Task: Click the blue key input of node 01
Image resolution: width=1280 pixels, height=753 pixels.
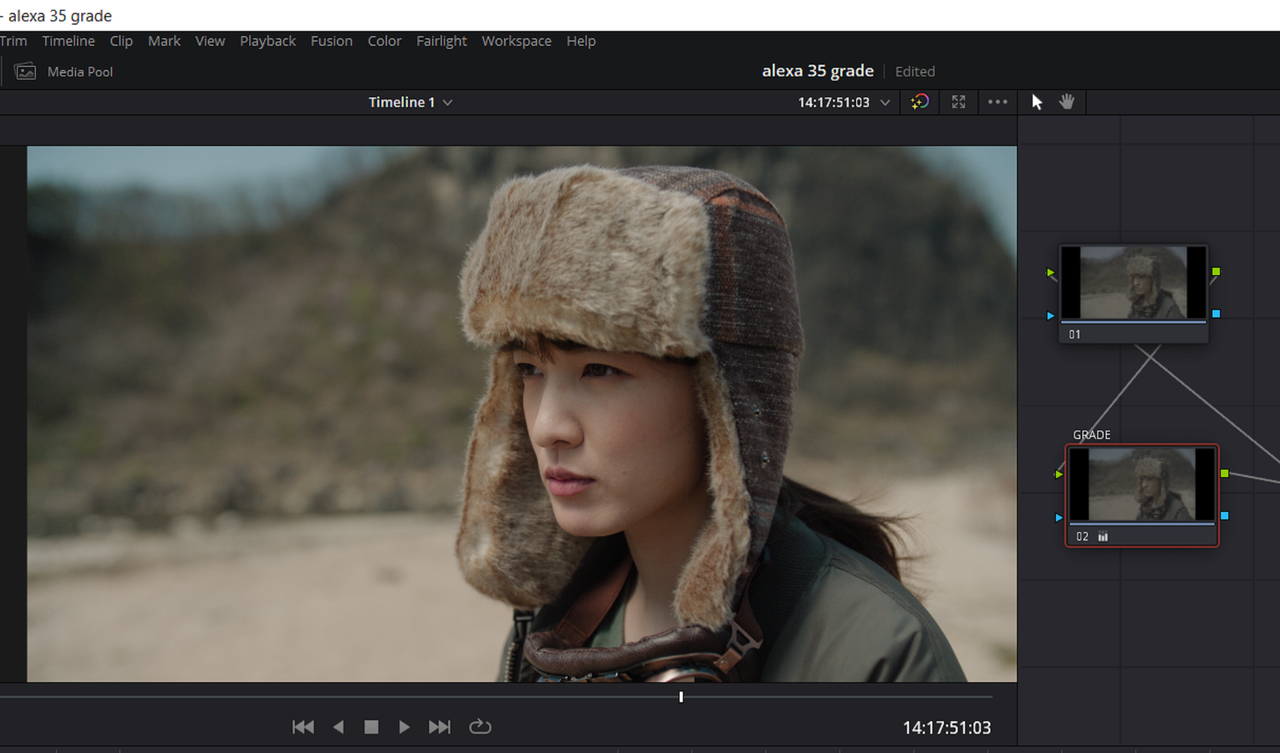Action: [x=1051, y=315]
